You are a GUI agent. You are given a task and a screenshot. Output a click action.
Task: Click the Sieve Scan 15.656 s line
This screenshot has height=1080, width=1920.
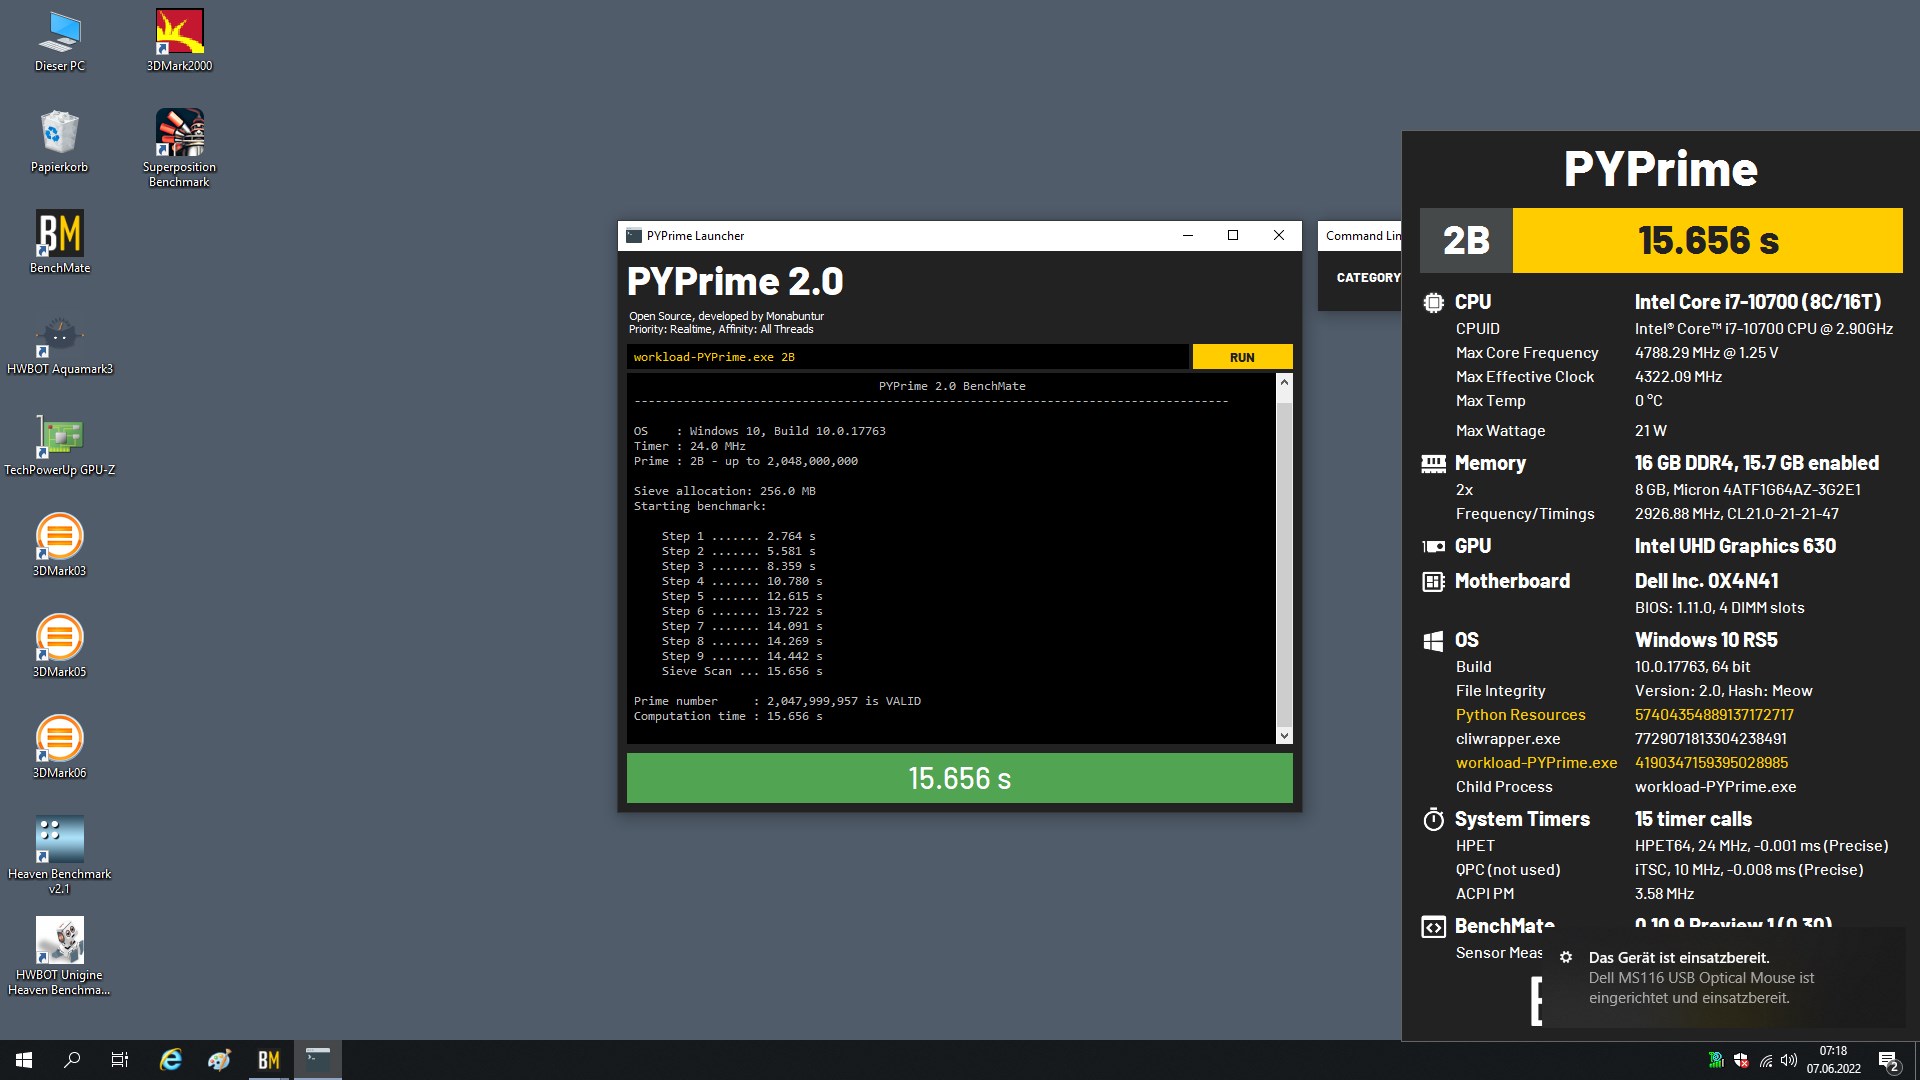click(x=742, y=671)
